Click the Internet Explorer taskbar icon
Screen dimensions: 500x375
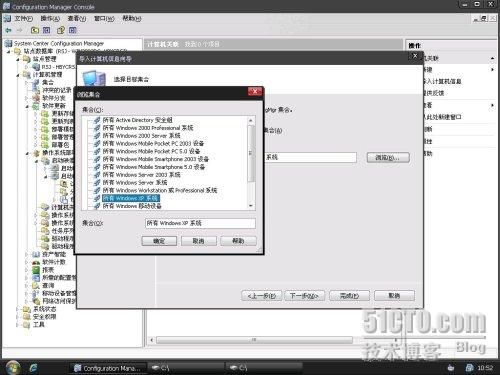33,368
